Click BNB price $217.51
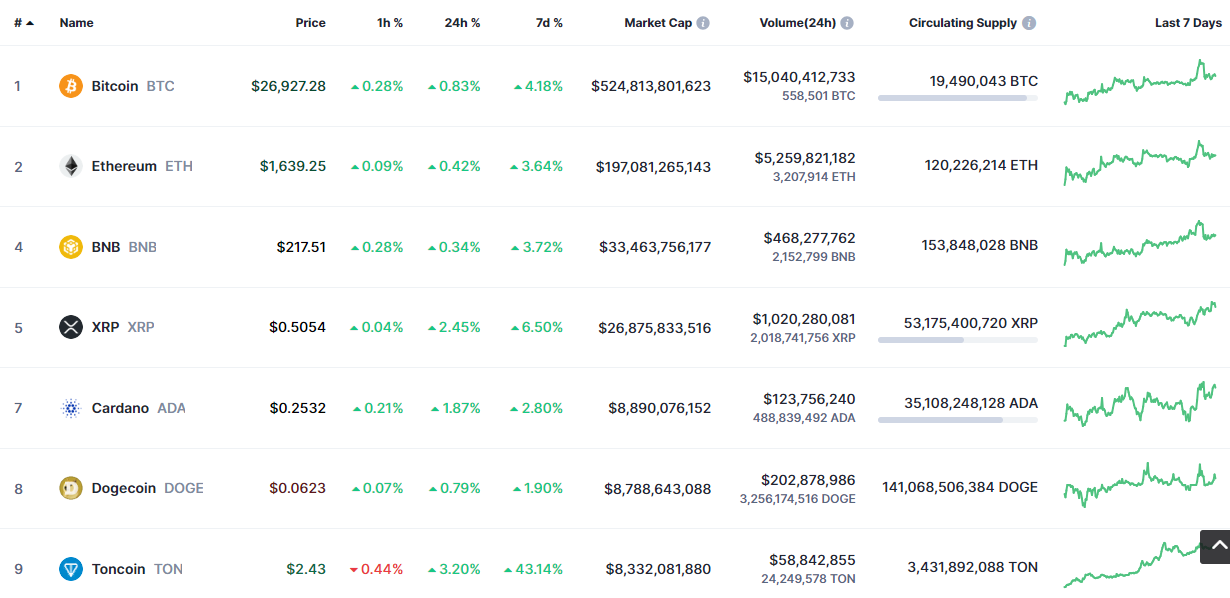The image size is (1230, 598). pos(301,247)
